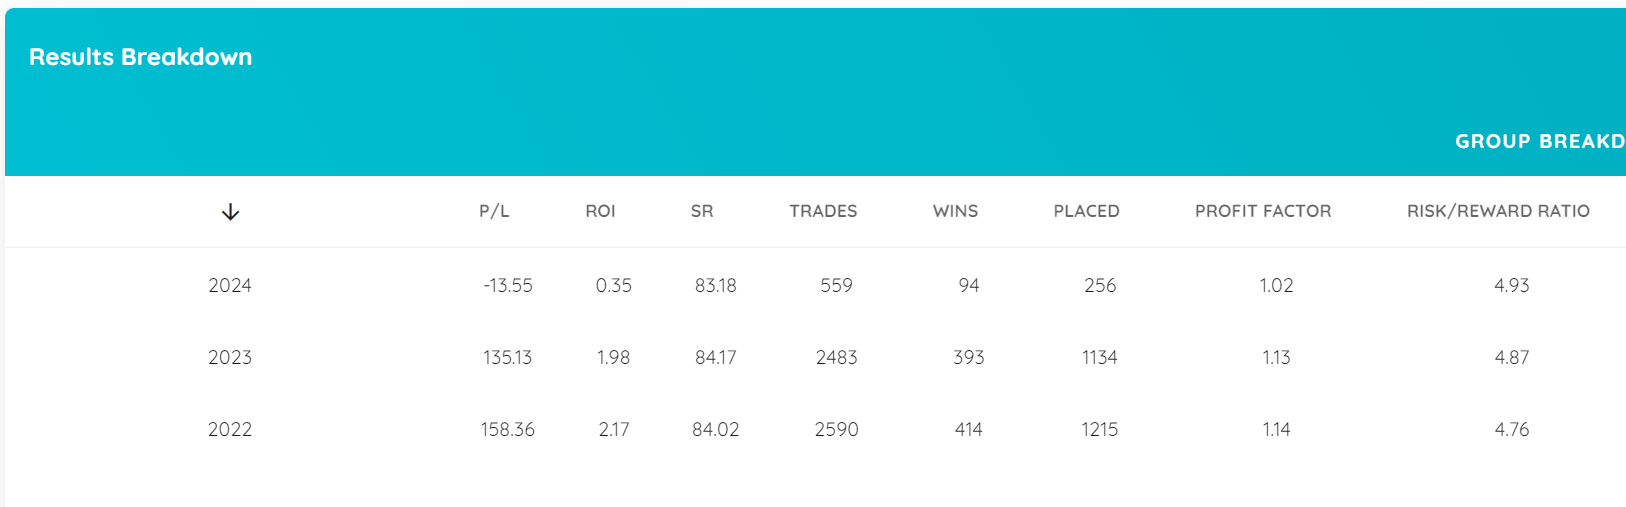
Task: Sort by PLACED column header
Action: [x=1086, y=211]
